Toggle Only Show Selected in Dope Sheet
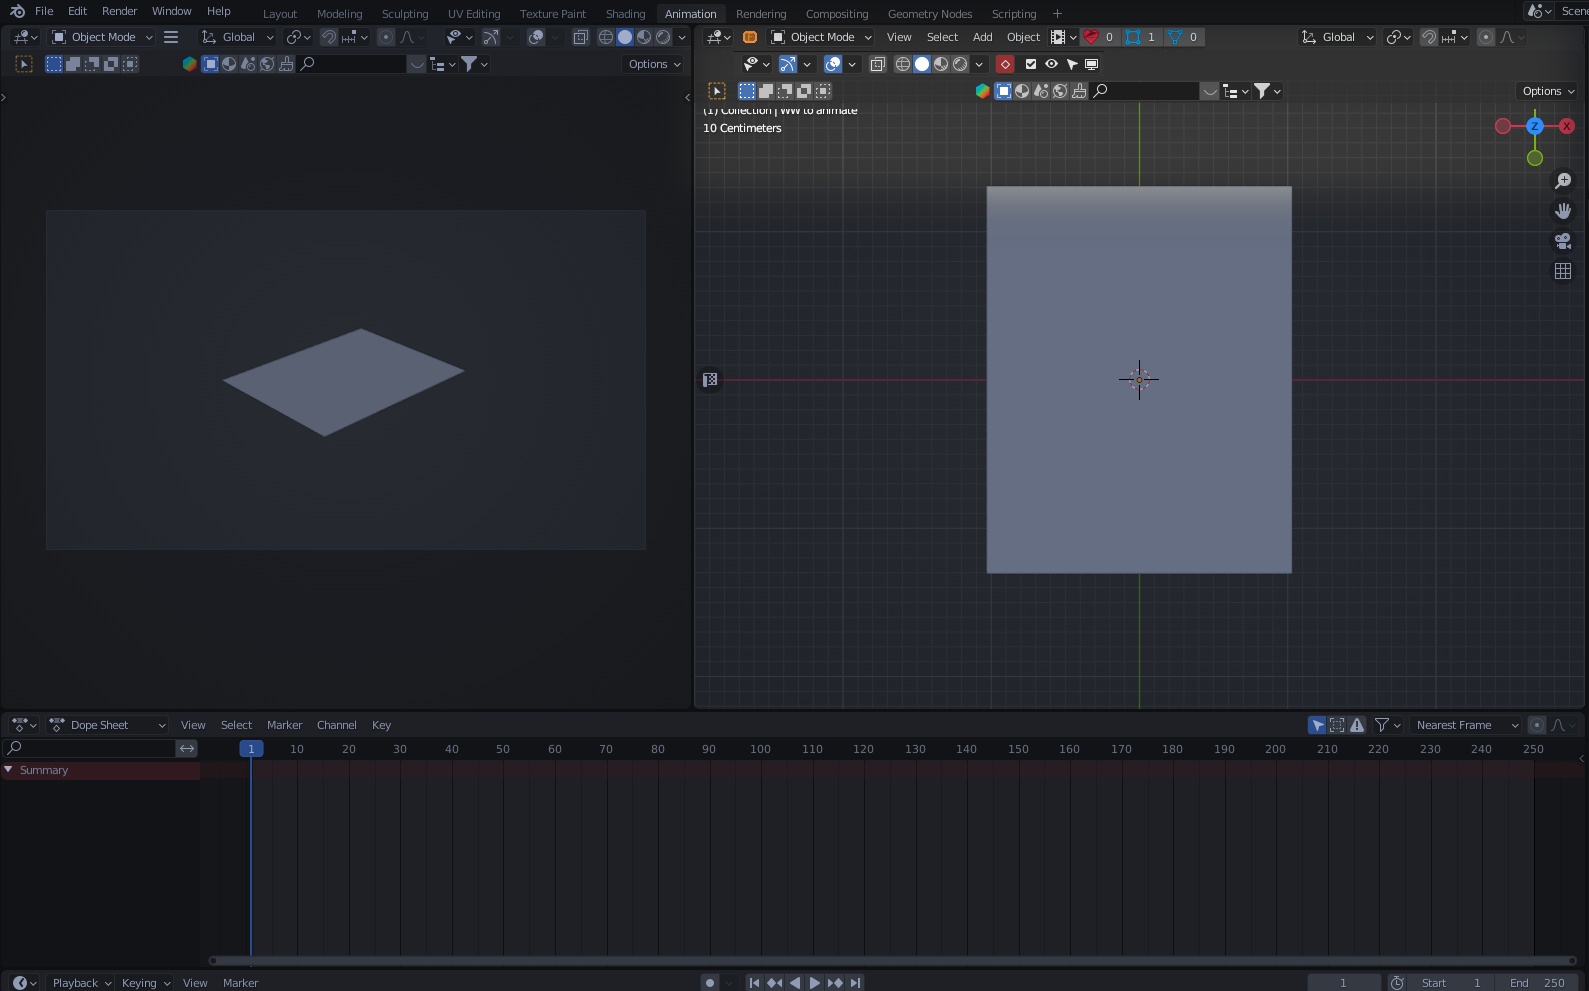 pos(1317,725)
